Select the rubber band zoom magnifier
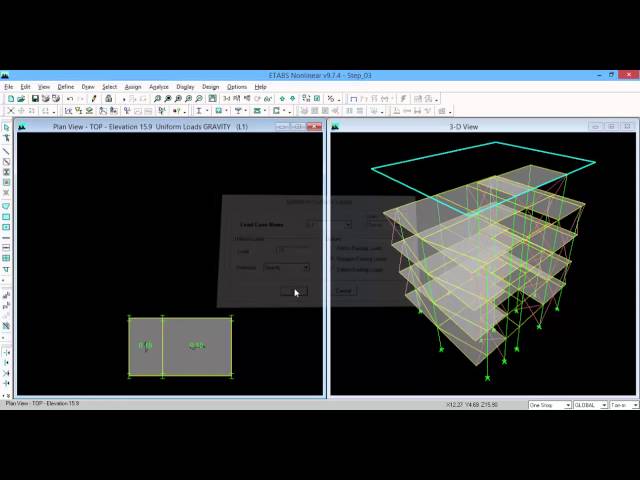The height and width of the screenshot is (480, 640). point(158,99)
